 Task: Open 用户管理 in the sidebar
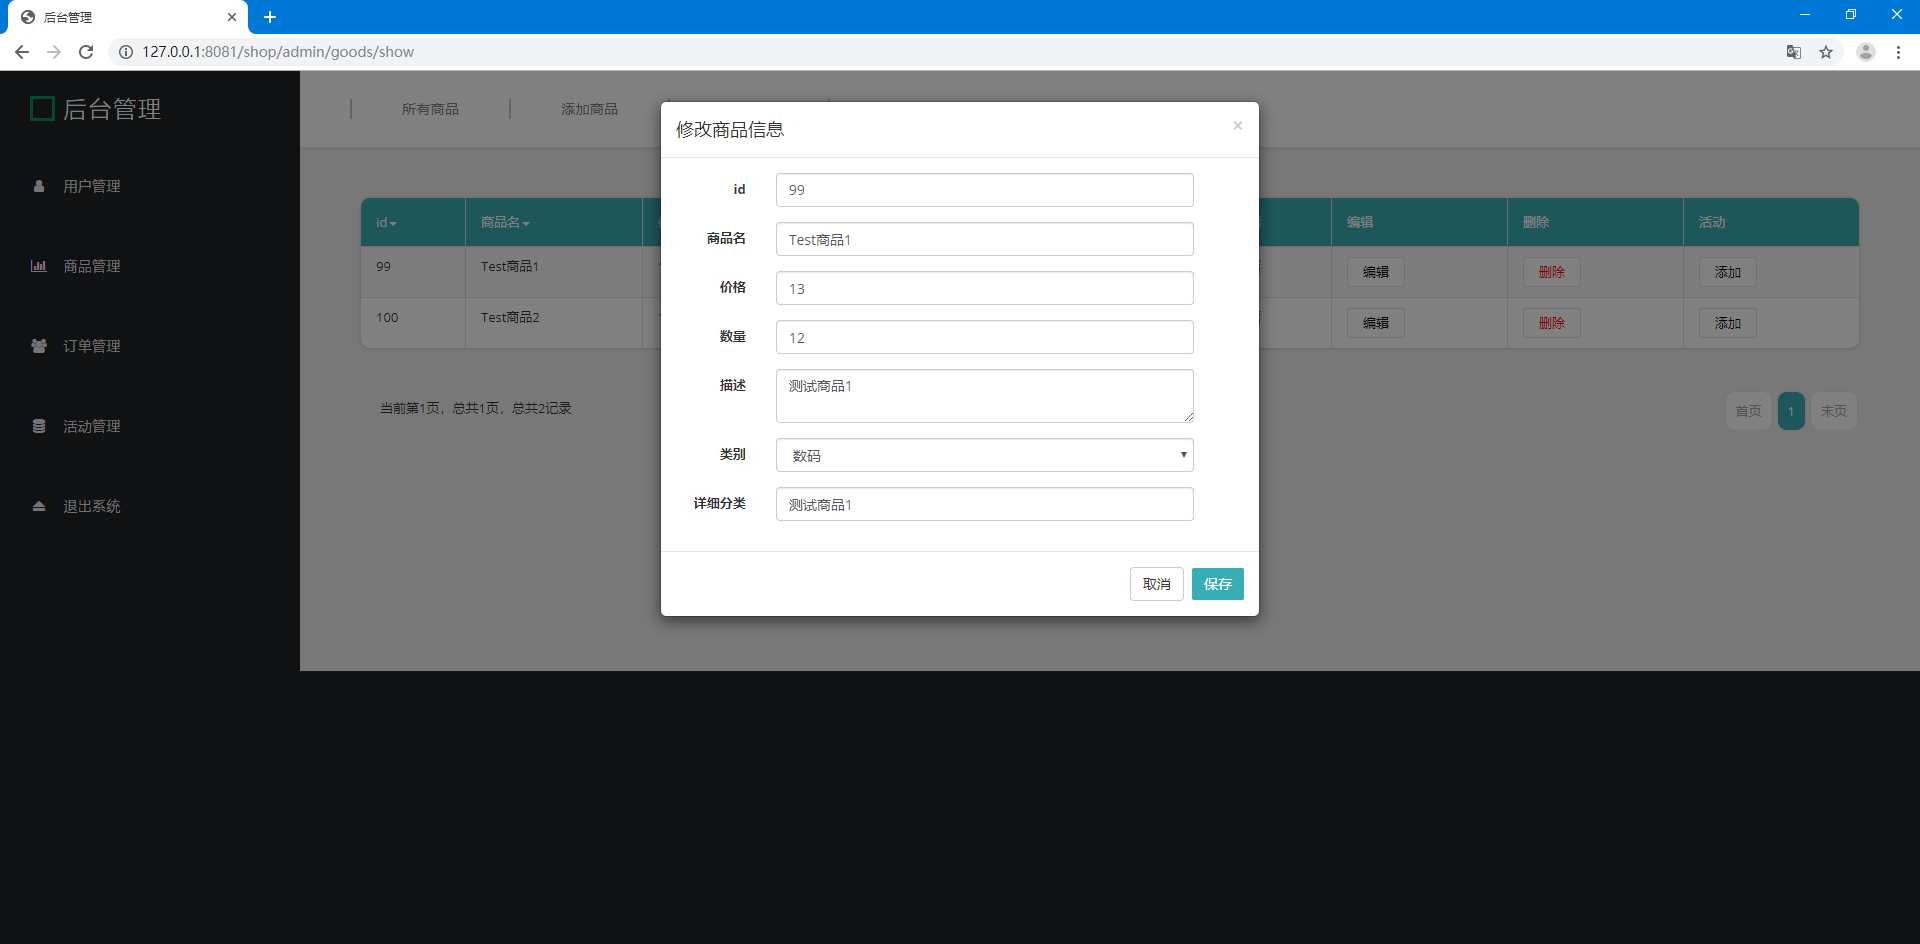click(92, 186)
